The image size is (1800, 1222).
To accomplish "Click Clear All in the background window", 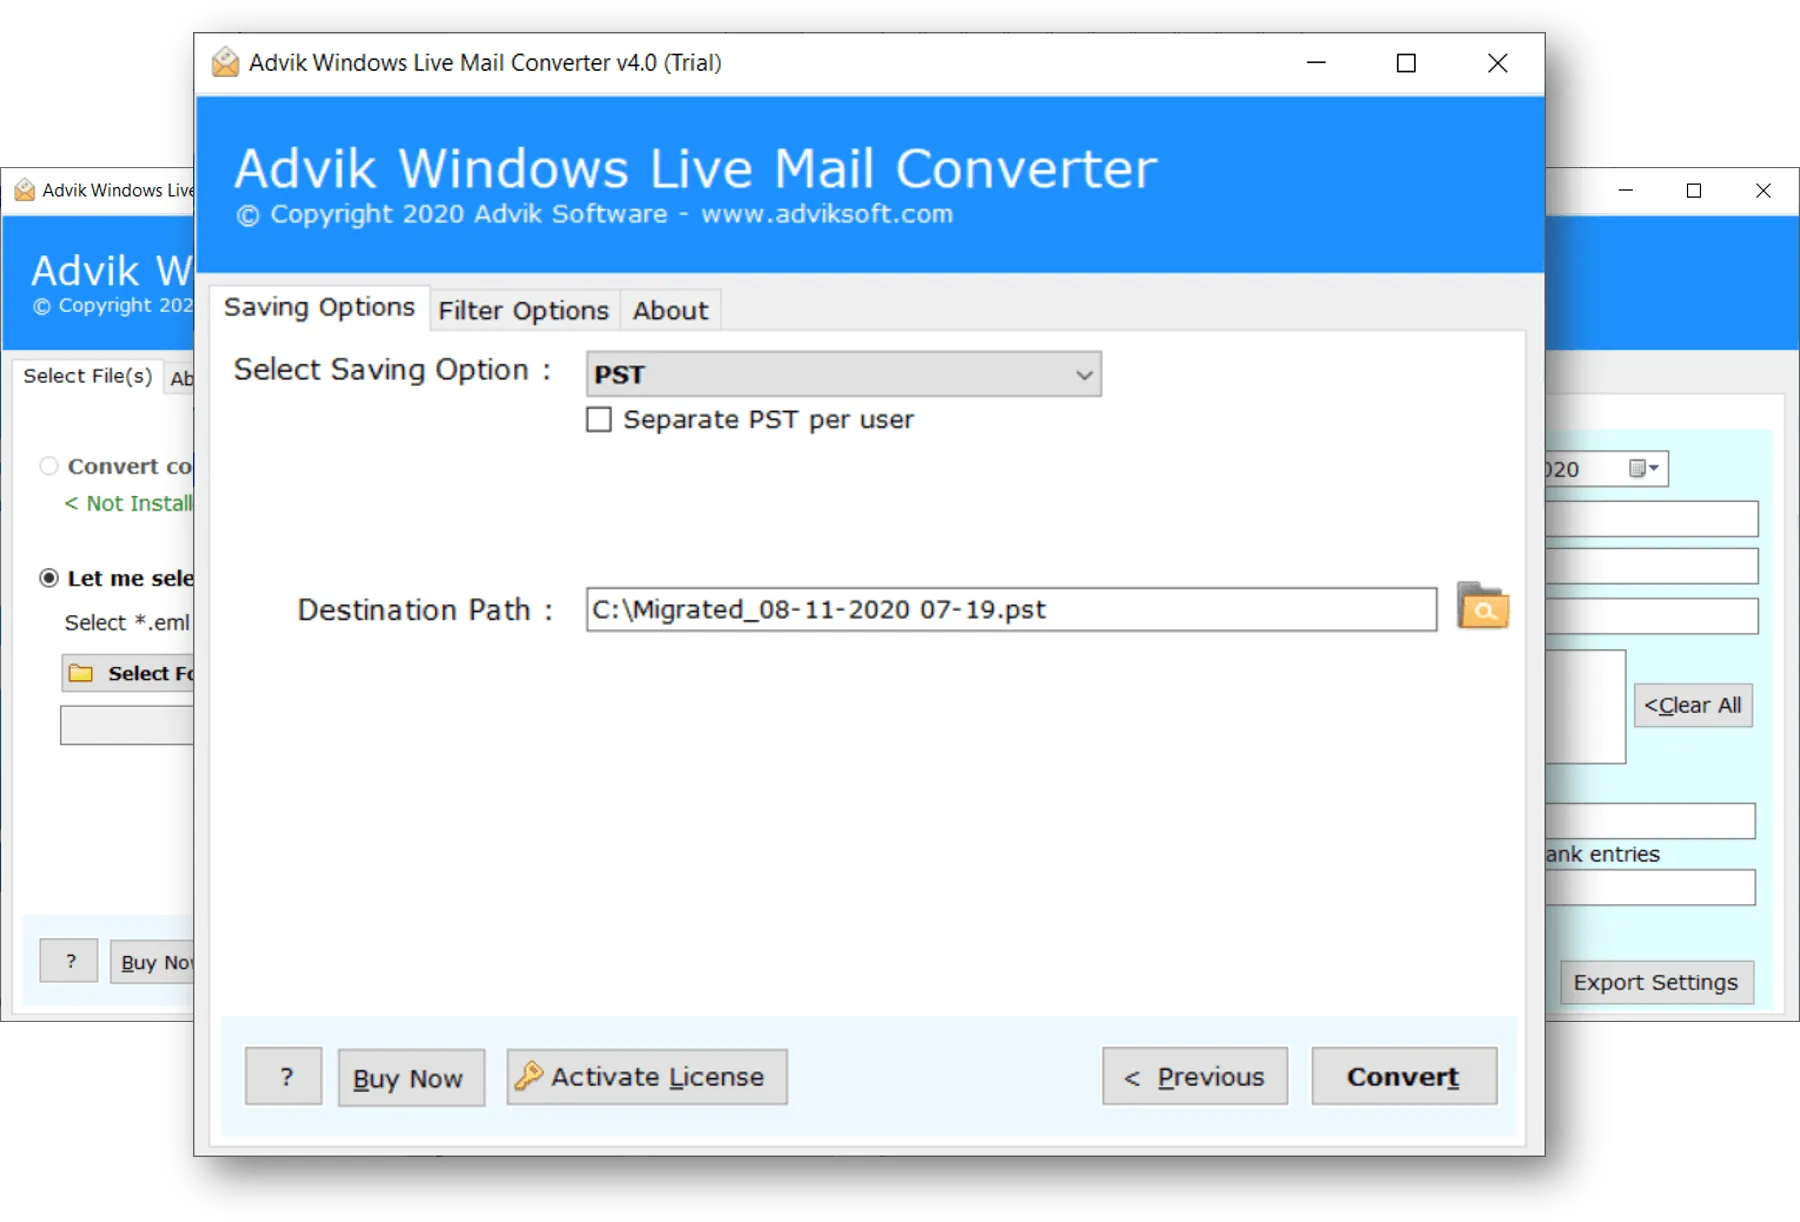I will [1692, 705].
